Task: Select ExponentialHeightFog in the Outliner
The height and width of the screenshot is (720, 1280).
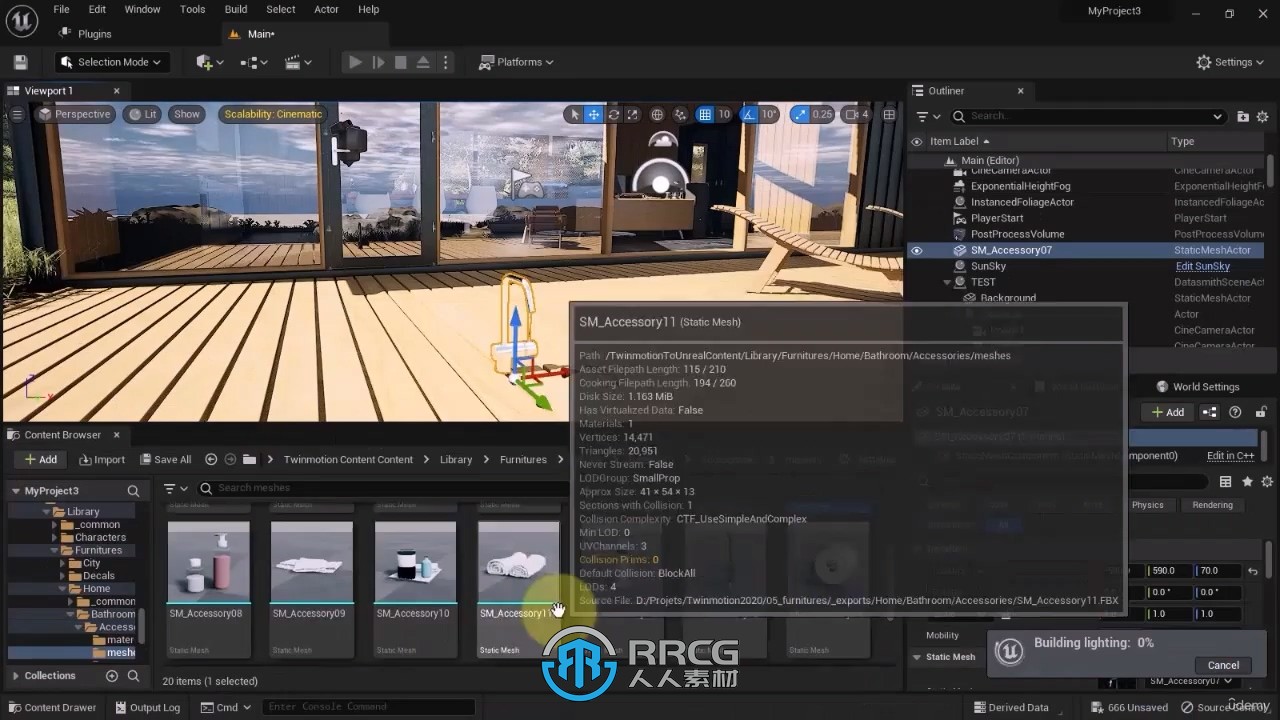Action: (x=1020, y=186)
